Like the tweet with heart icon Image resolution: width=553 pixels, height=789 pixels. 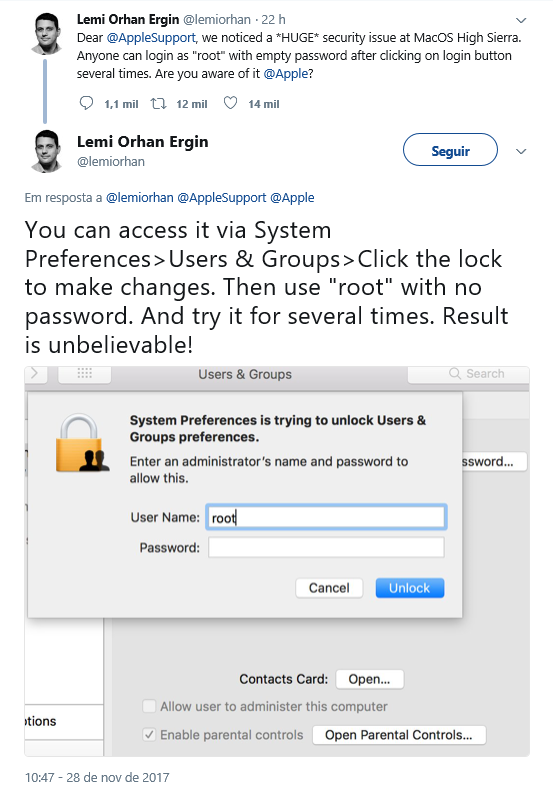[x=230, y=103]
